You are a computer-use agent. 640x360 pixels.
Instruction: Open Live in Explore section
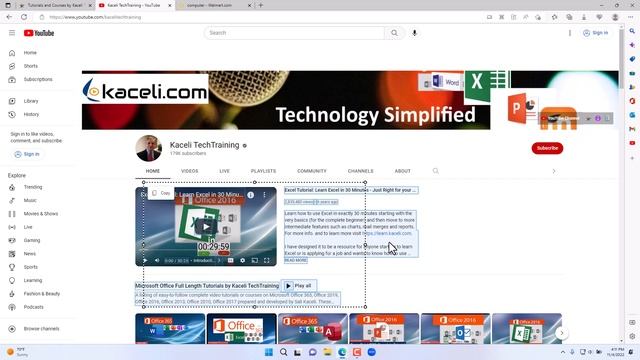tap(28, 227)
